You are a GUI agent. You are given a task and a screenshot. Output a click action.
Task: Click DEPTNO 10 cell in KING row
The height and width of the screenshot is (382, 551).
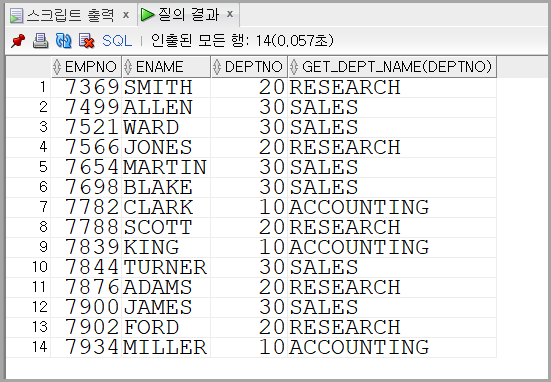pyautogui.click(x=249, y=247)
